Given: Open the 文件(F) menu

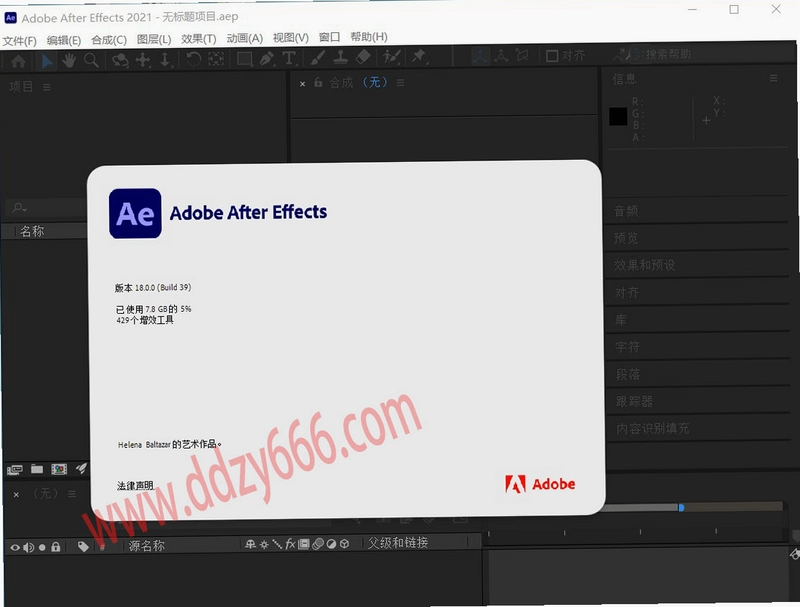Looking at the screenshot, I should (19, 41).
